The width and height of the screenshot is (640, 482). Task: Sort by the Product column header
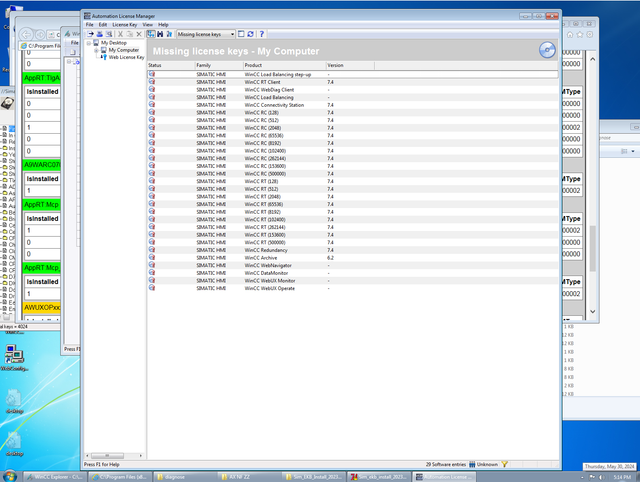point(284,65)
